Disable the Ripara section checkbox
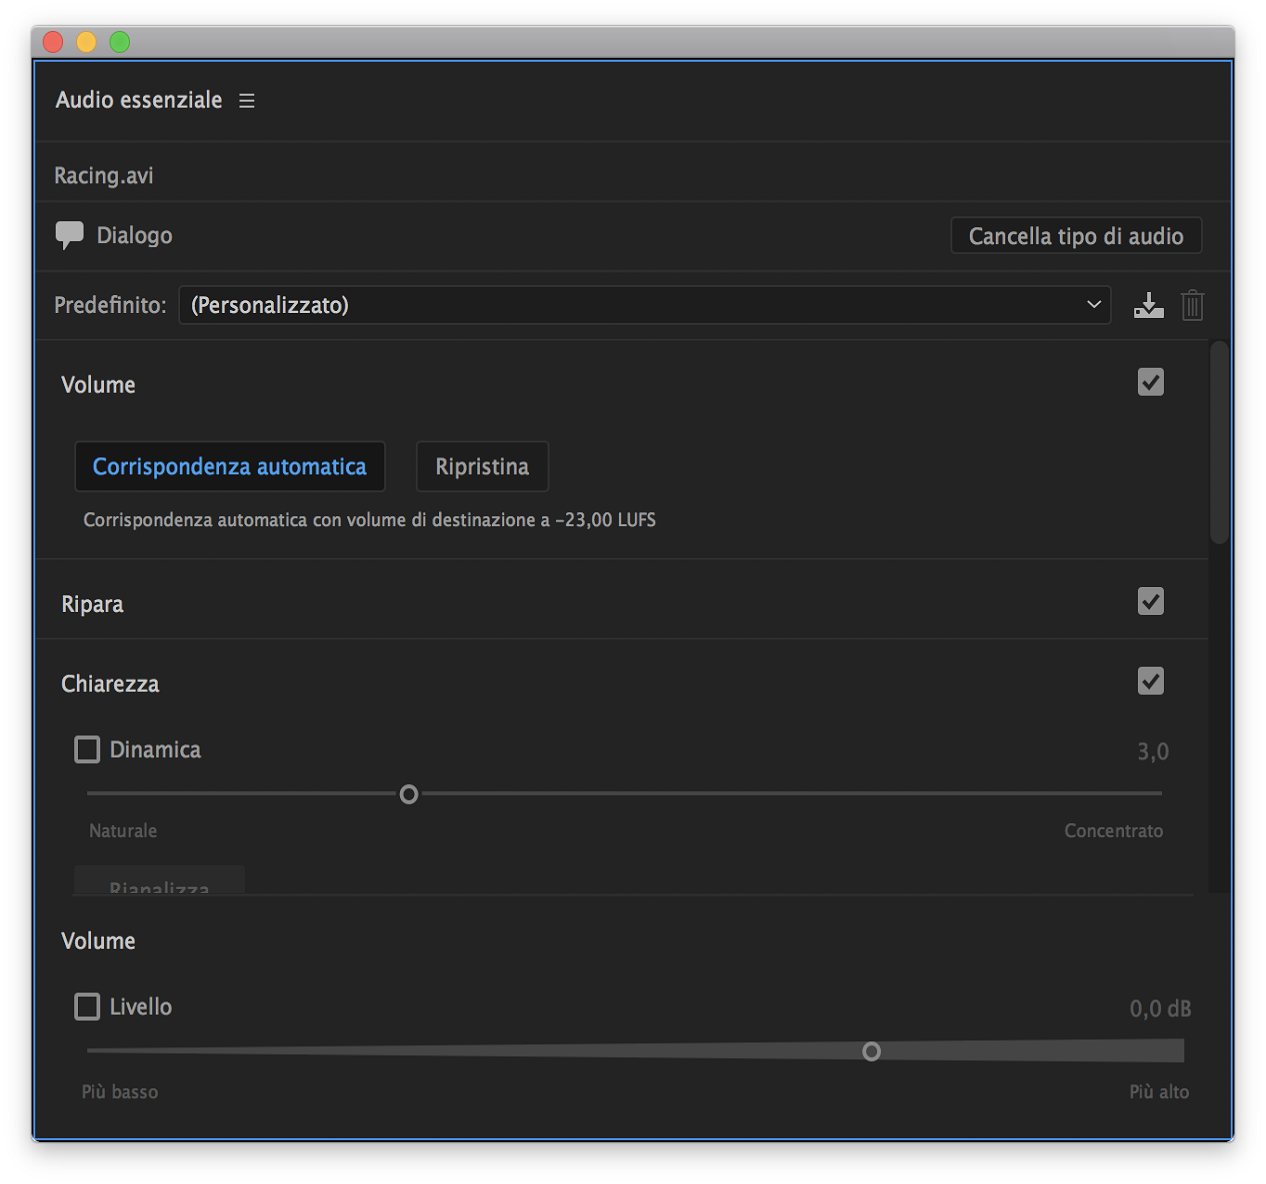This screenshot has height=1184, width=1266. 1150,601
